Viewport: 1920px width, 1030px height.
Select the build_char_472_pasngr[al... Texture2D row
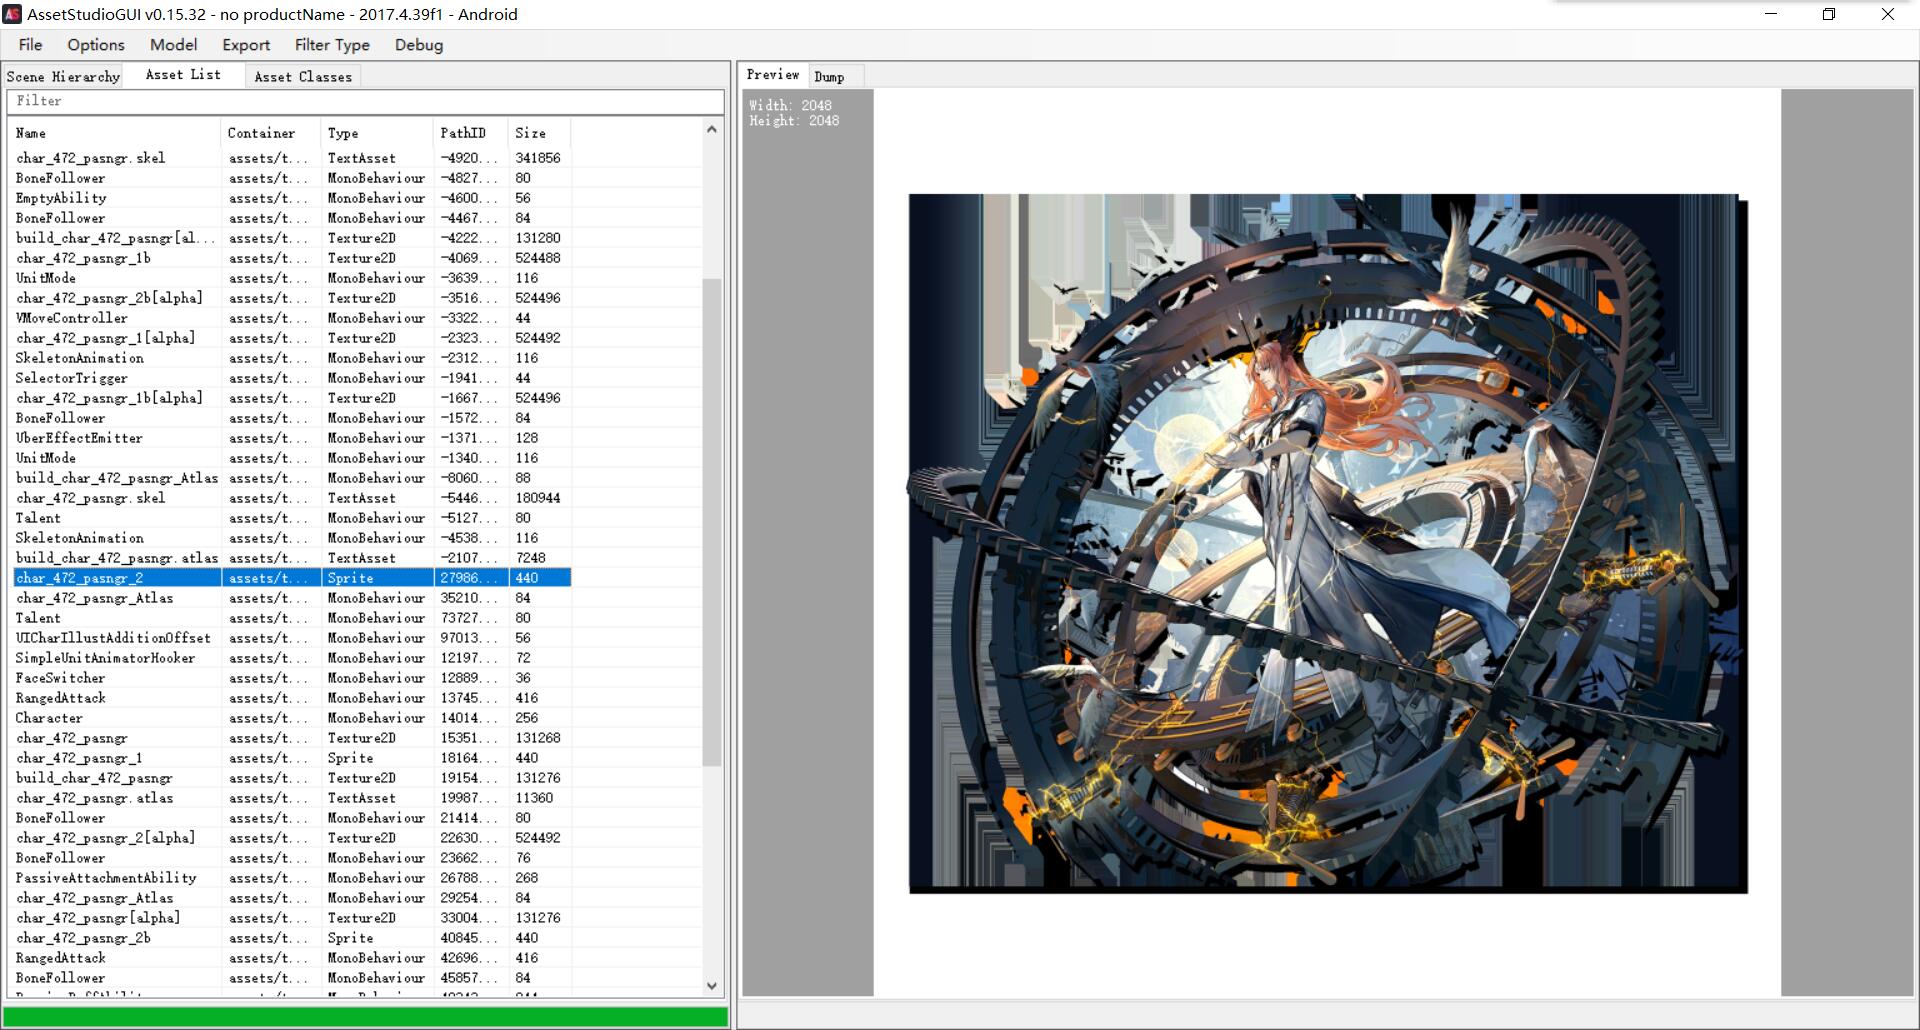pos(292,238)
